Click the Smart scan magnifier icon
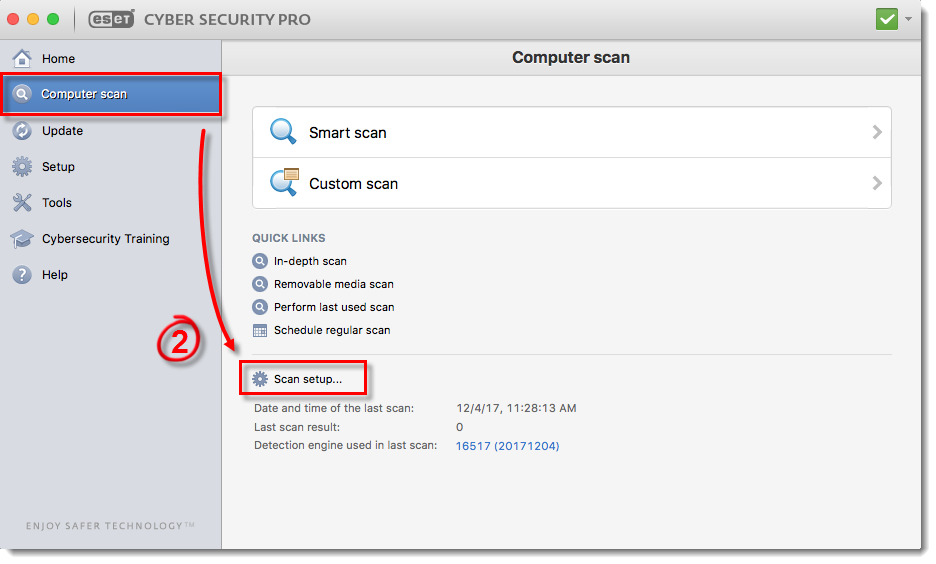Image resolution: width=936 pixels, height=564 pixels. 284,132
